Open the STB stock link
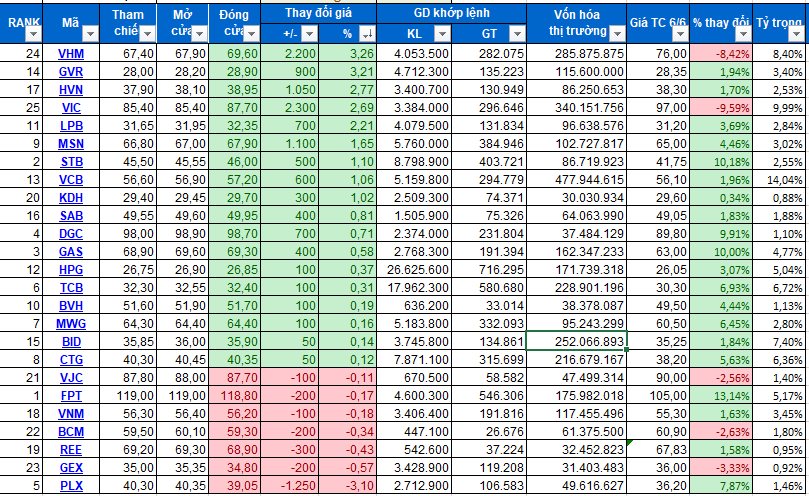This screenshot has height=496, width=809. coord(71,162)
